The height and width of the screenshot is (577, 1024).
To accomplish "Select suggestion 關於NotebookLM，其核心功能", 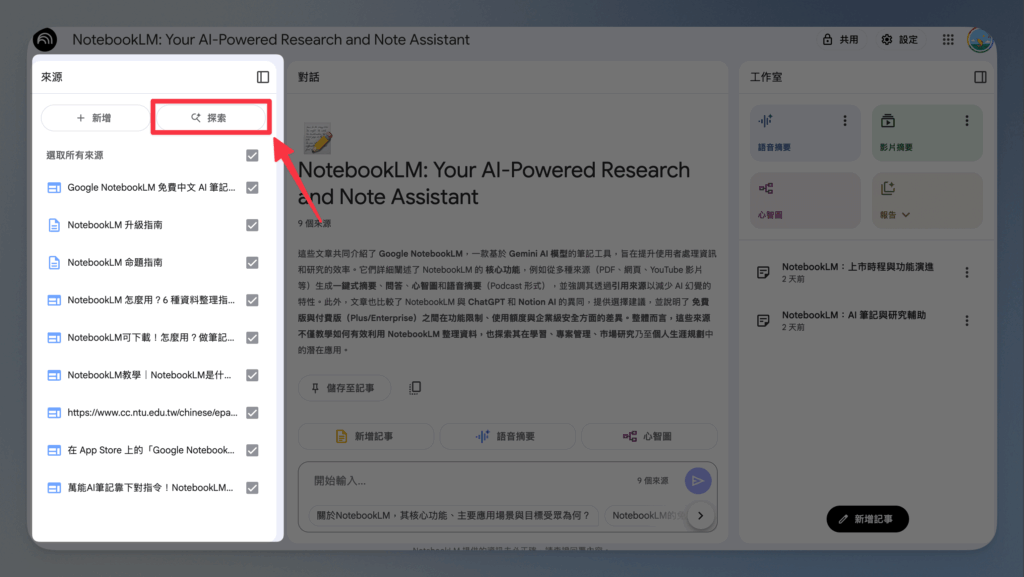I will click(453, 516).
